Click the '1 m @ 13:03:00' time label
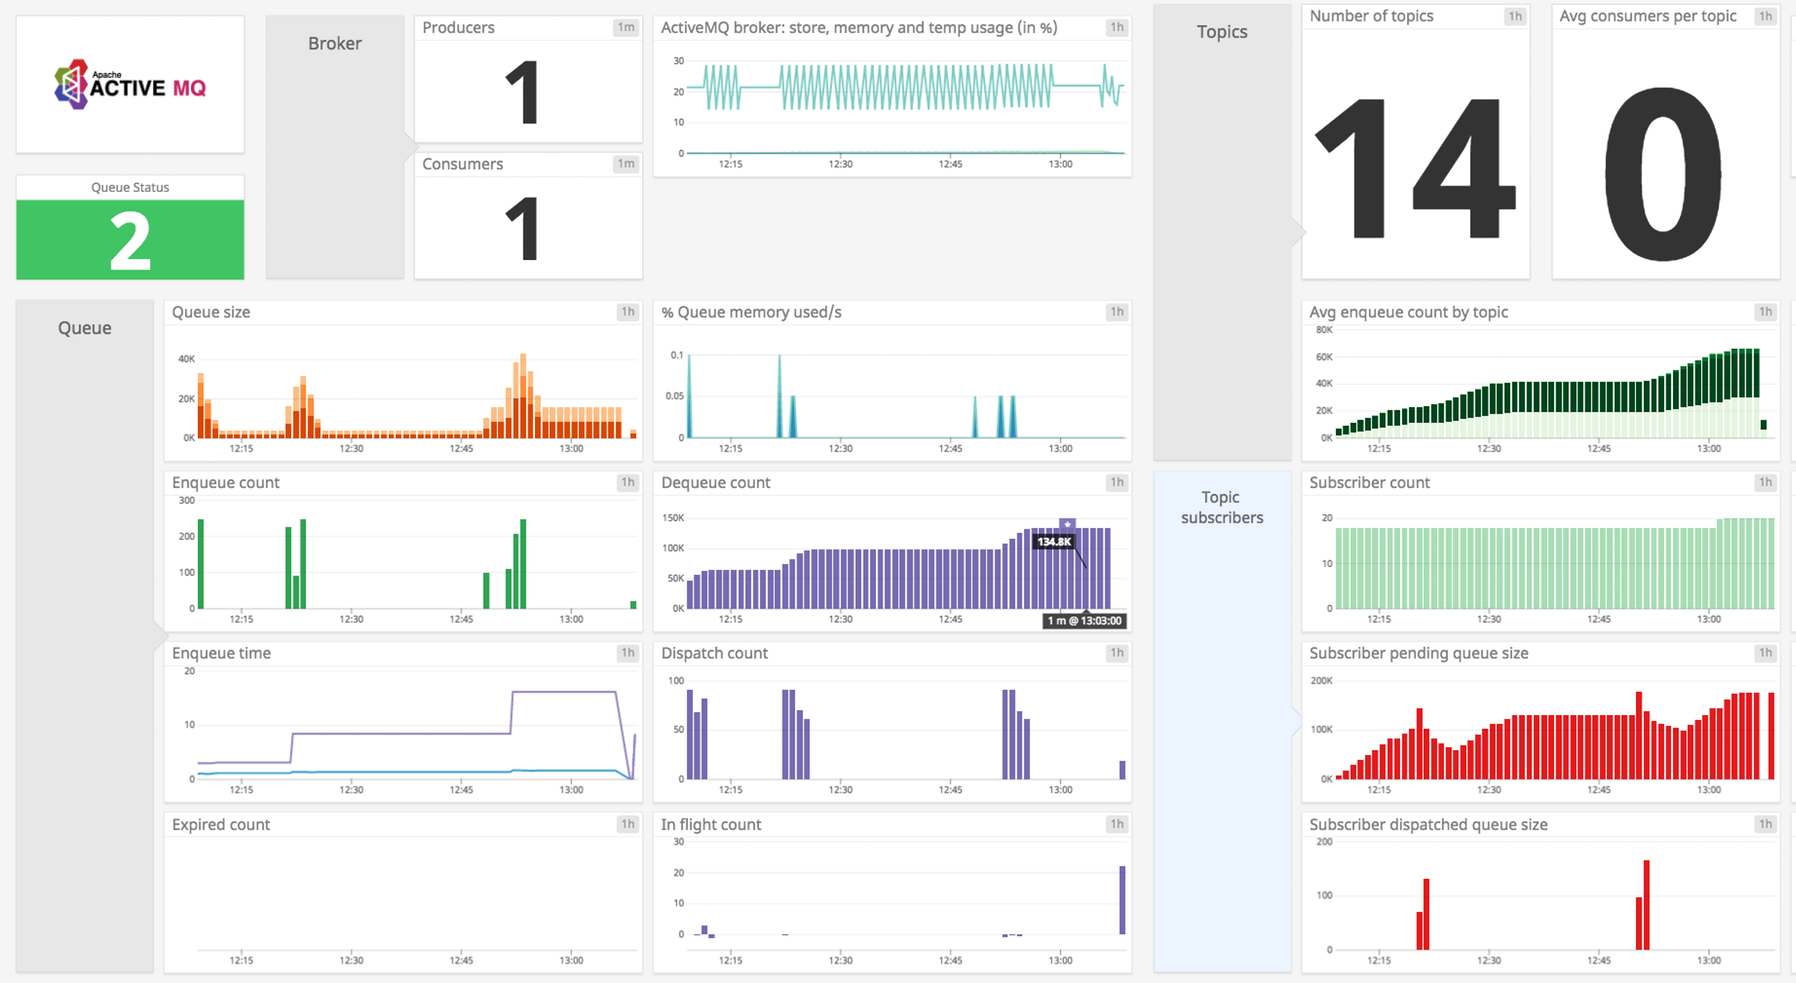Image resolution: width=1796 pixels, height=983 pixels. pyautogui.click(x=1085, y=621)
